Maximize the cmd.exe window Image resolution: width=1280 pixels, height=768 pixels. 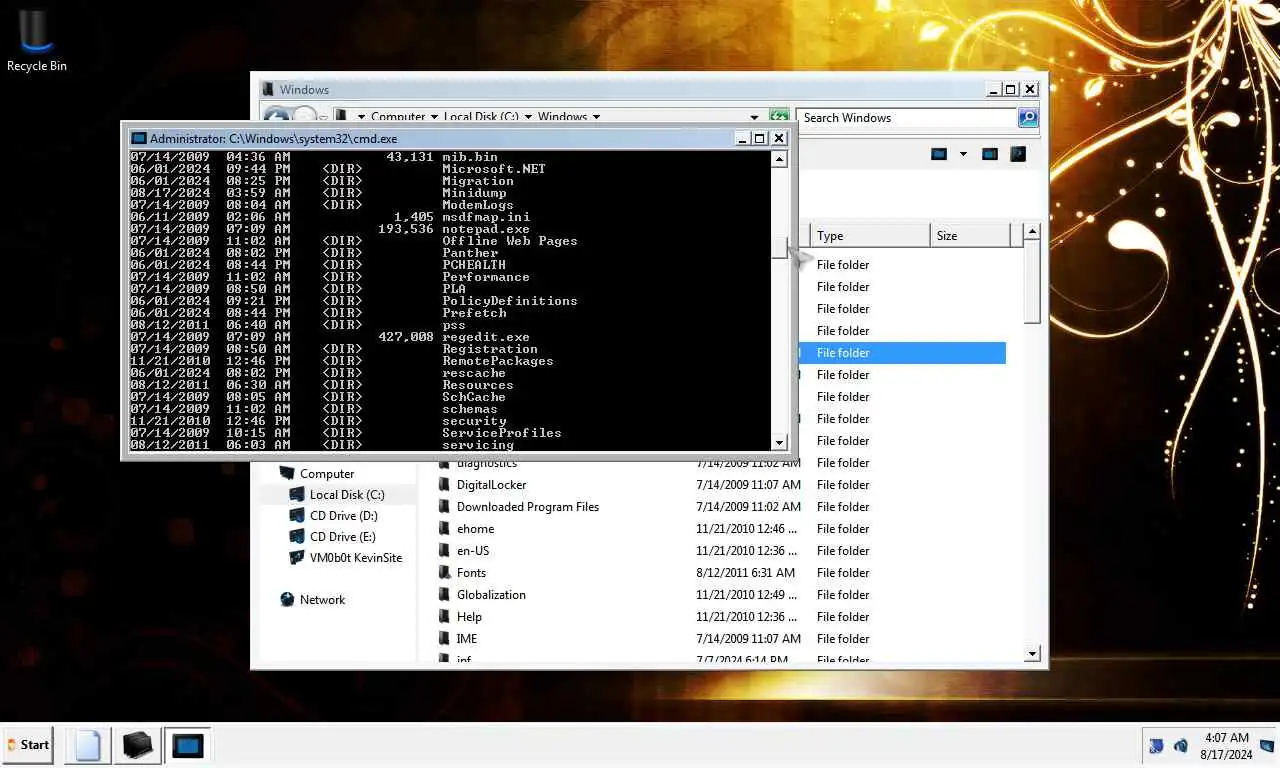[759, 139]
